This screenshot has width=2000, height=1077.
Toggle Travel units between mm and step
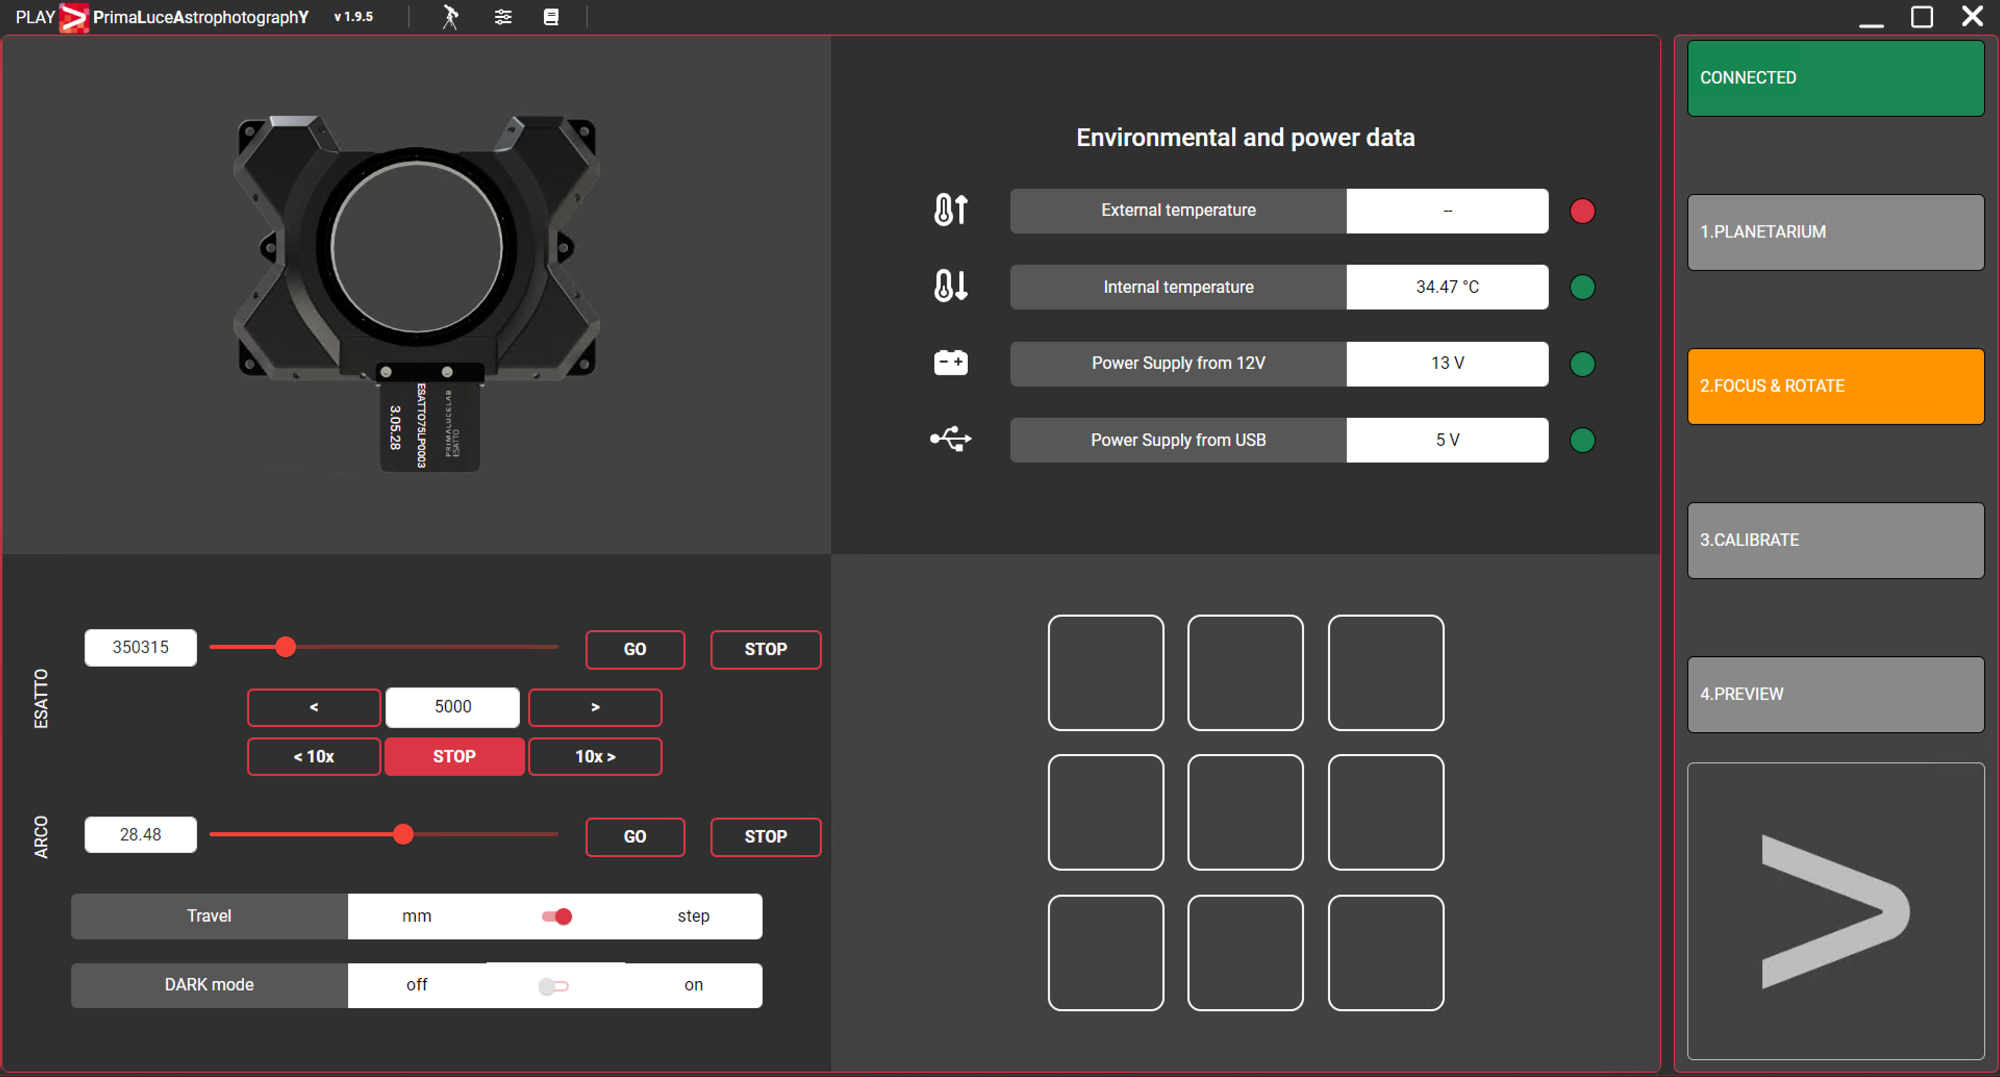pos(556,916)
